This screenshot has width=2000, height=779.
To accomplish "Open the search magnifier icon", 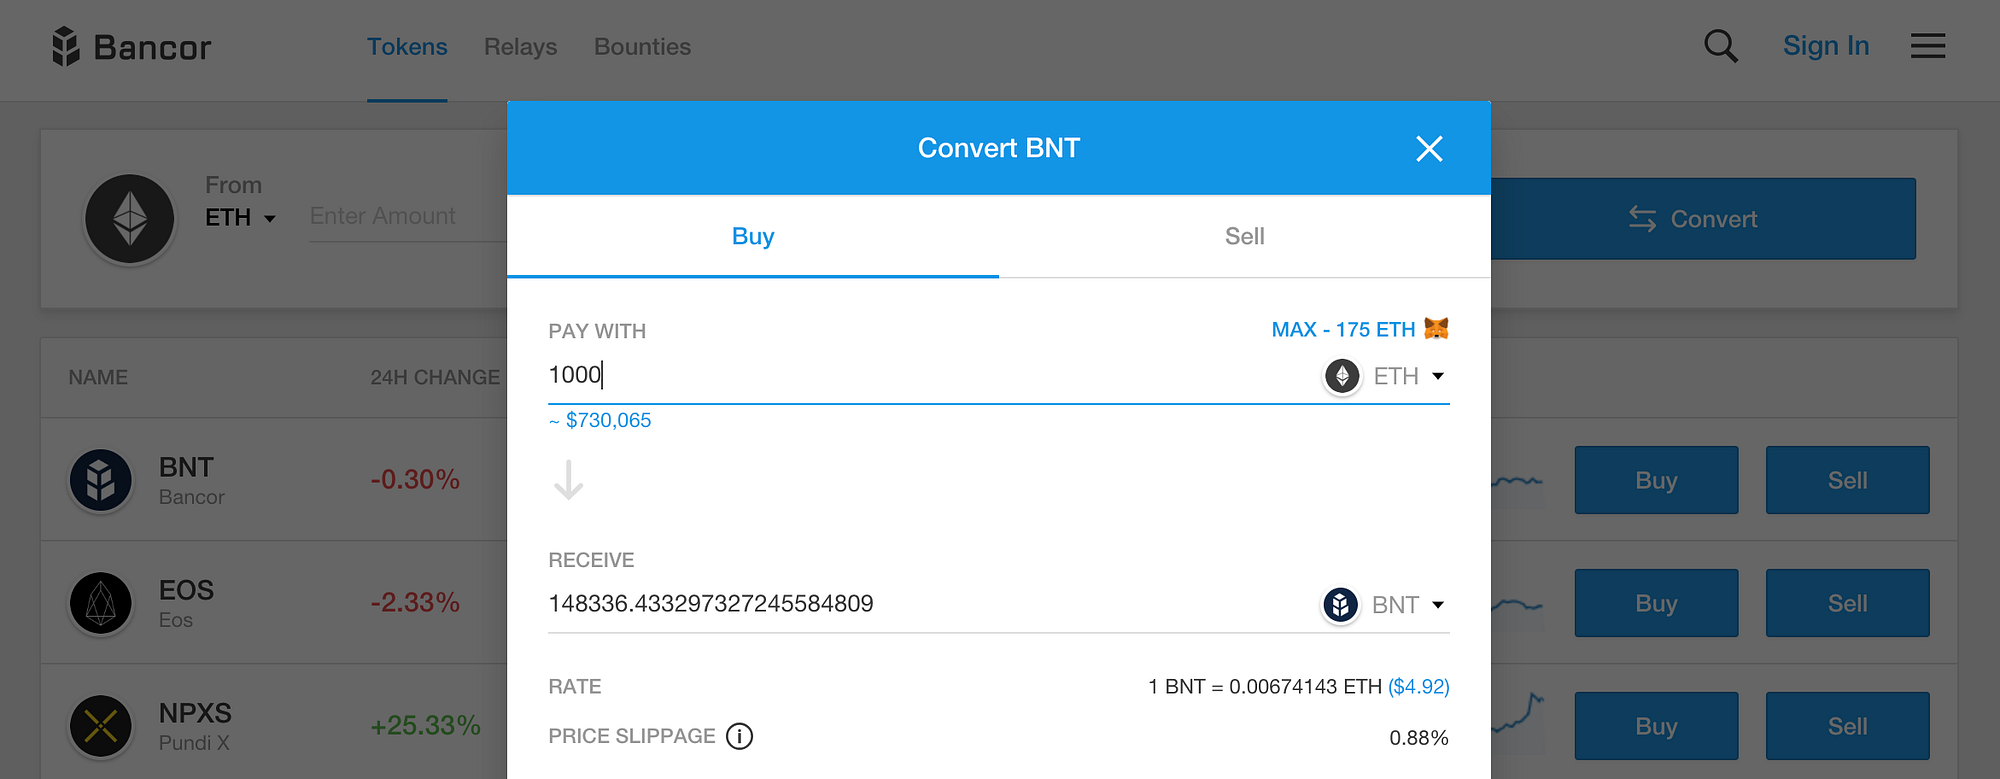I will pos(1720,46).
